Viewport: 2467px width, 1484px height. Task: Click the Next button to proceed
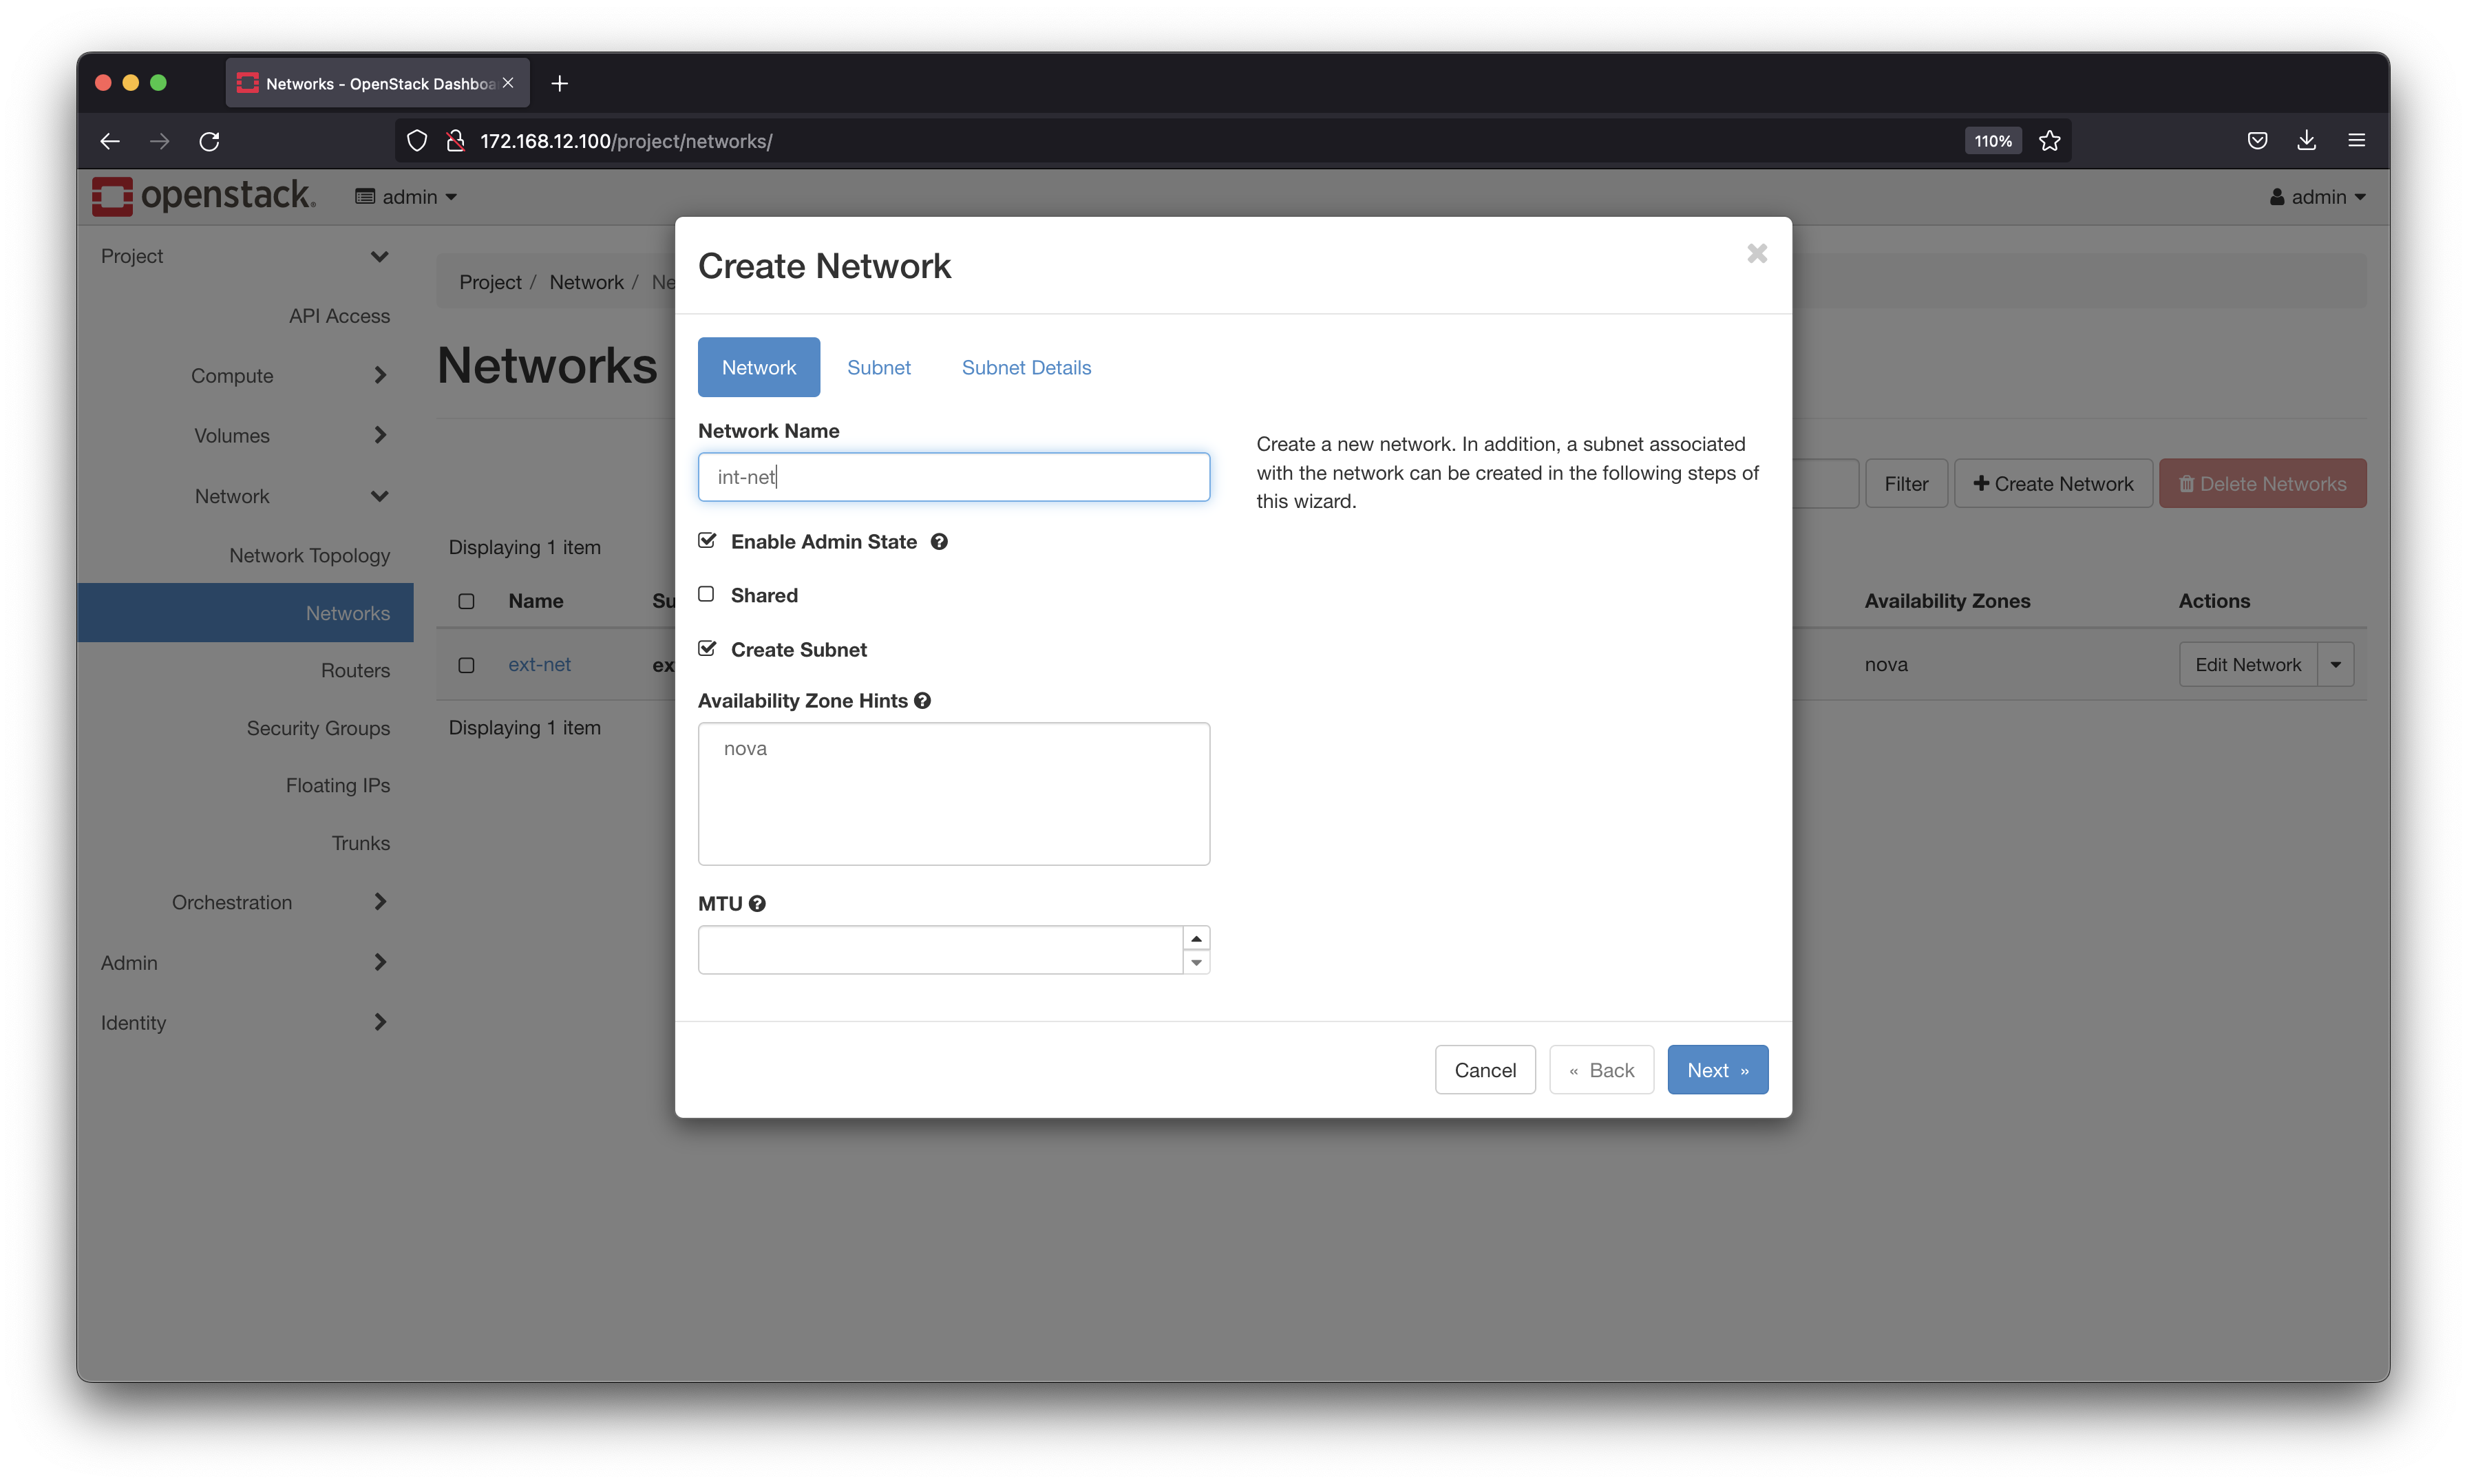1718,1070
